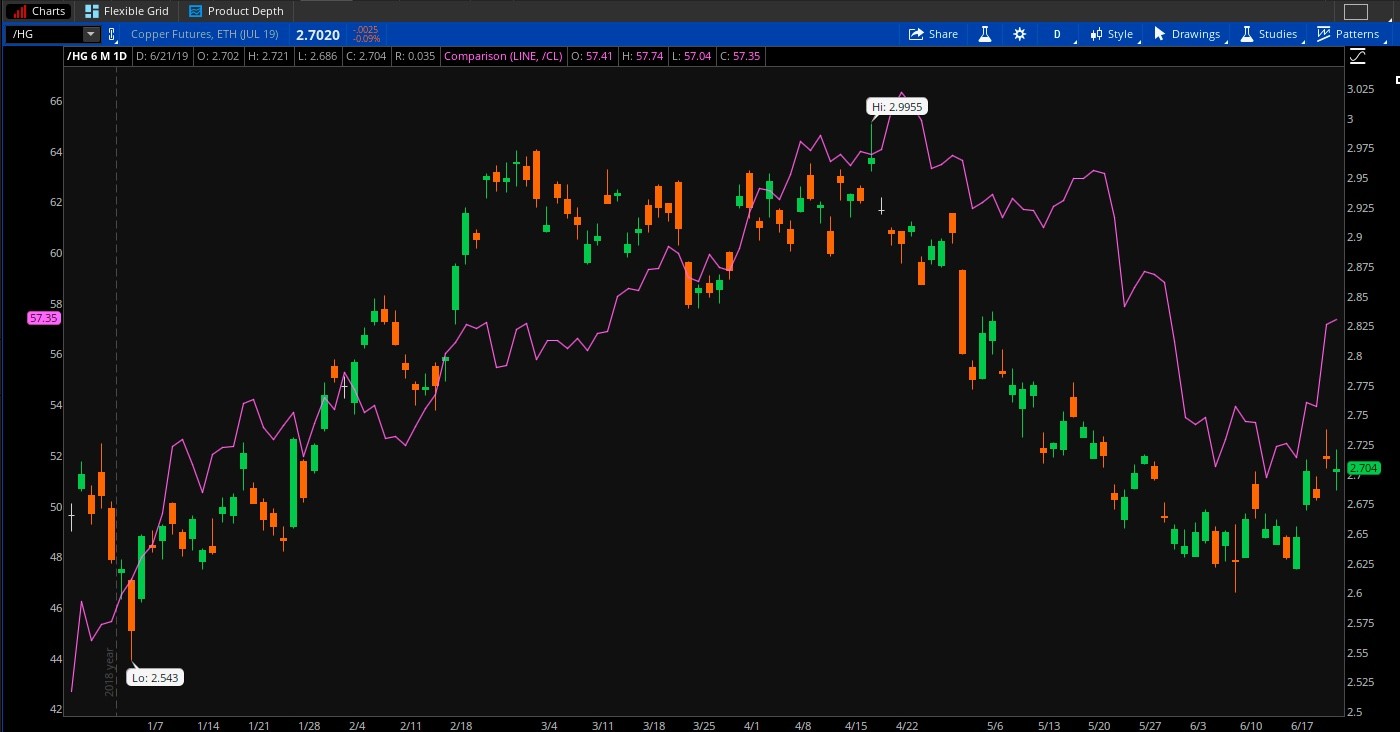Switch to the Flexible Grid tab
The height and width of the screenshot is (732, 1400).
[127, 11]
